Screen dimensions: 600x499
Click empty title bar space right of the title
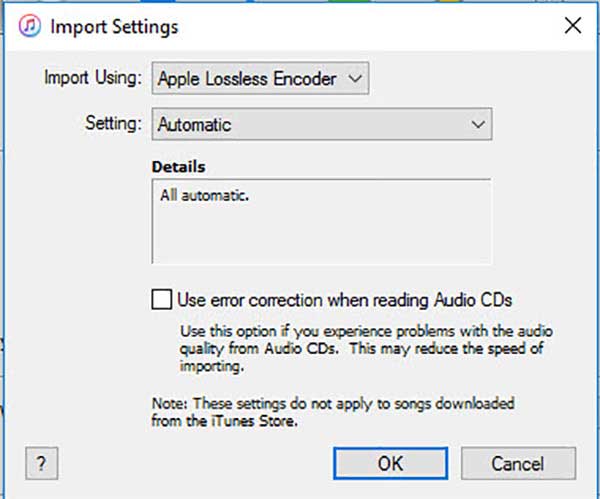point(370,27)
